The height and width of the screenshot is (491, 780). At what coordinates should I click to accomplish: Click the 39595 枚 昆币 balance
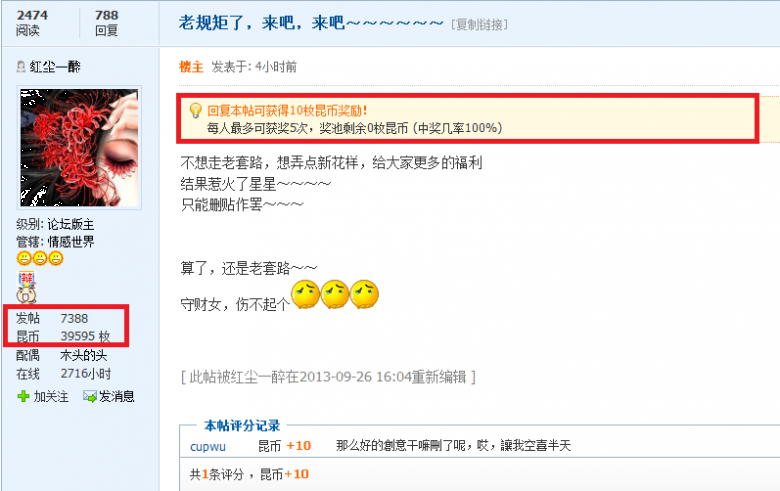[85, 336]
